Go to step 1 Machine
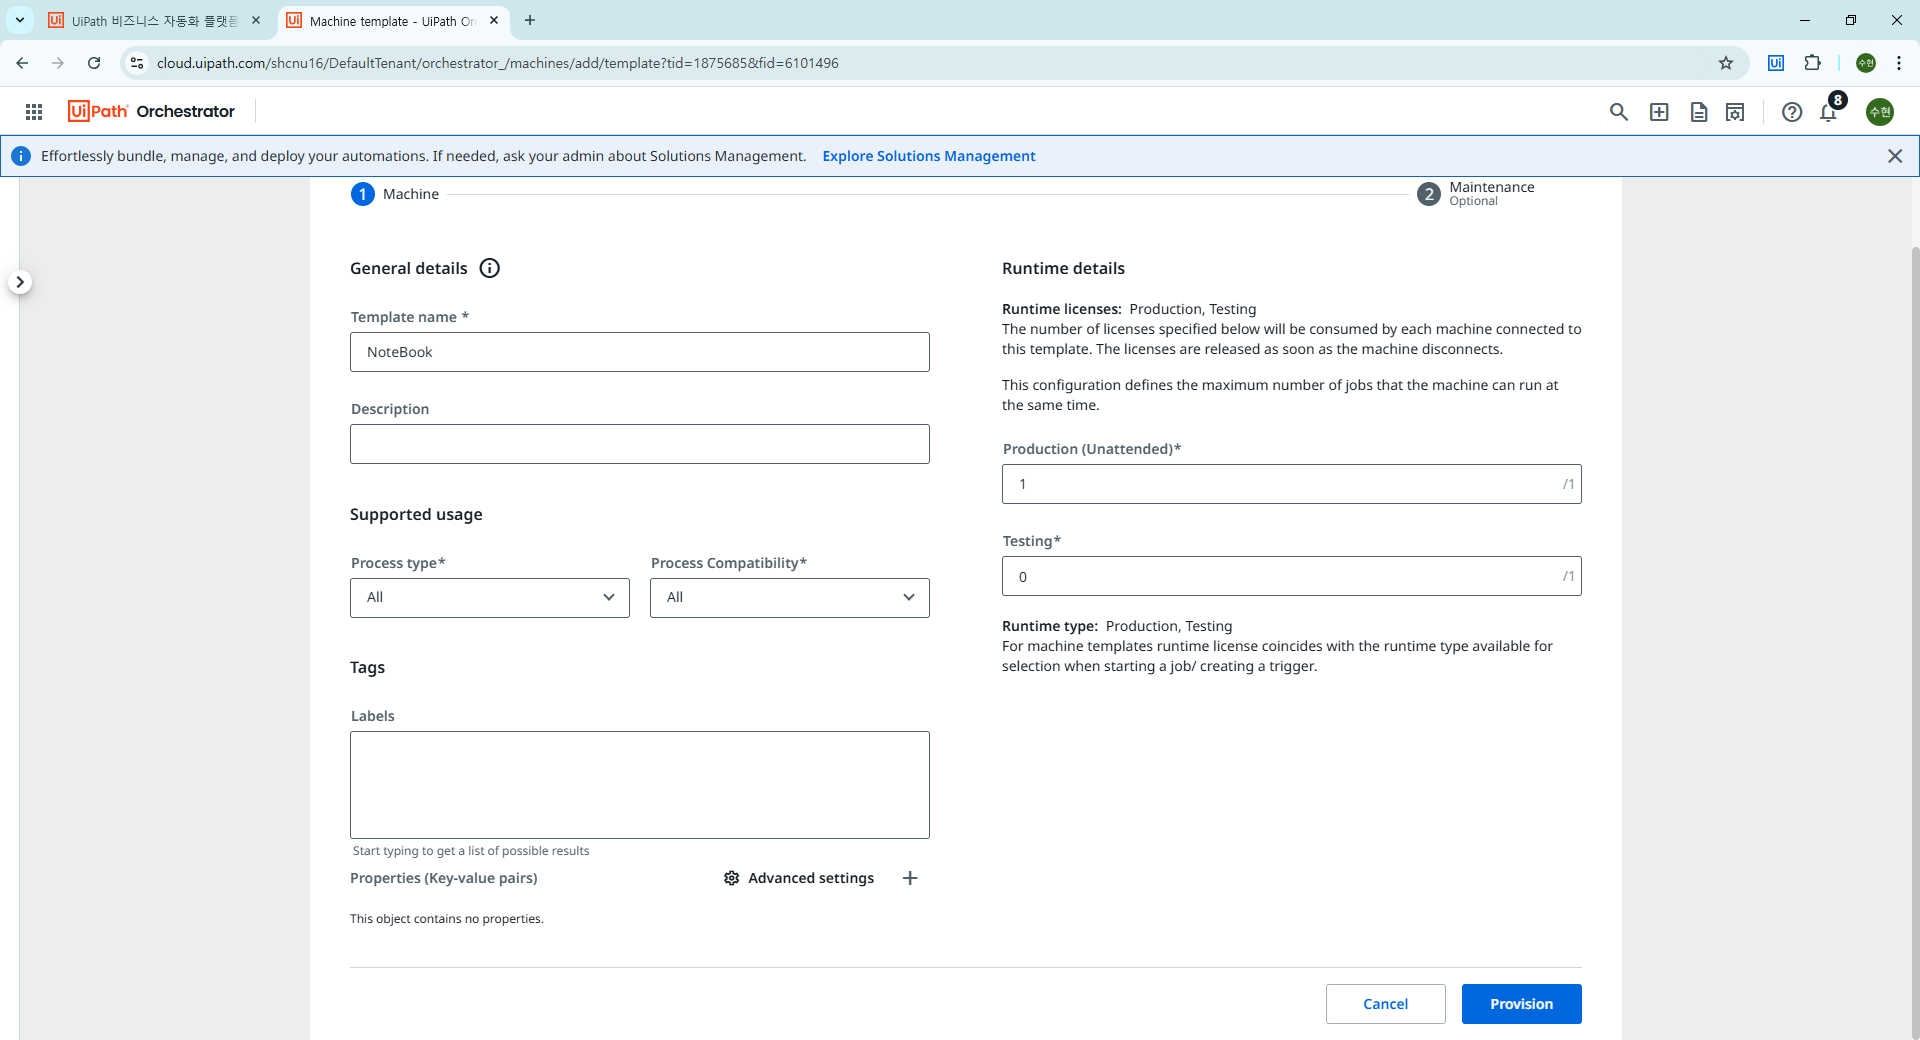 pyautogui.click(x=395, y=194)
